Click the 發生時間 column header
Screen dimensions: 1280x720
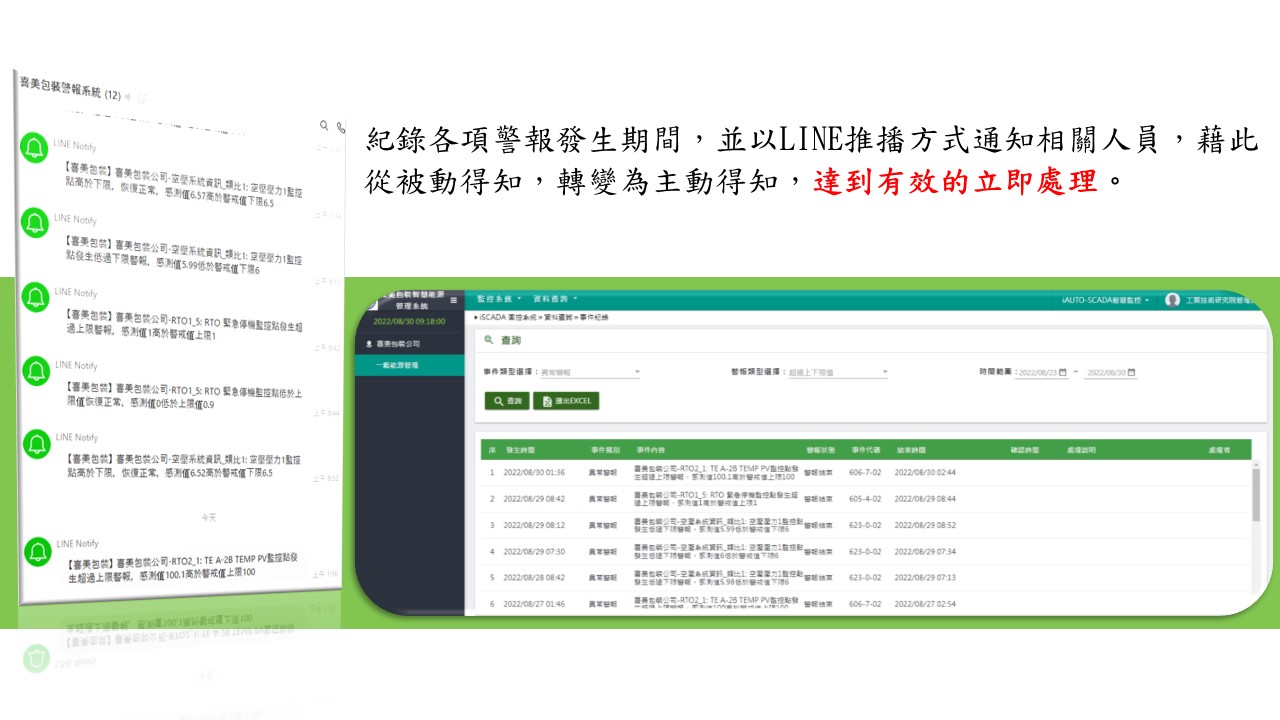coord(522,451)
